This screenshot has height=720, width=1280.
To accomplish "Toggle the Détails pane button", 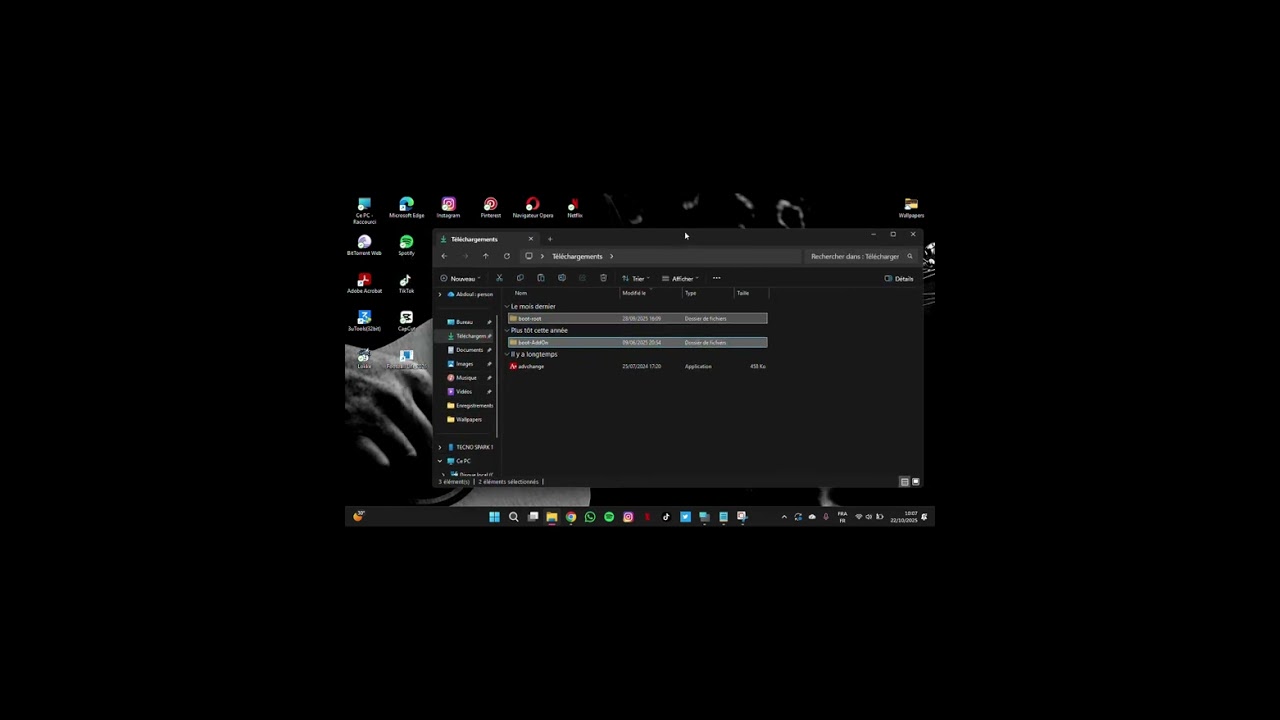I will coord(899,278).
